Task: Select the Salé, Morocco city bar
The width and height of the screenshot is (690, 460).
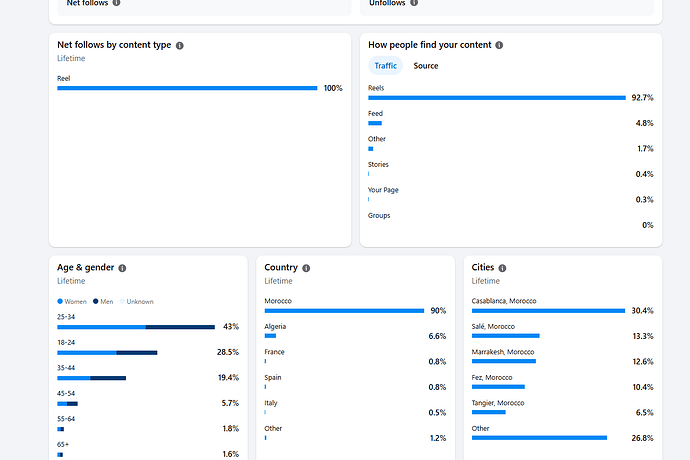Action: (506, 336)
